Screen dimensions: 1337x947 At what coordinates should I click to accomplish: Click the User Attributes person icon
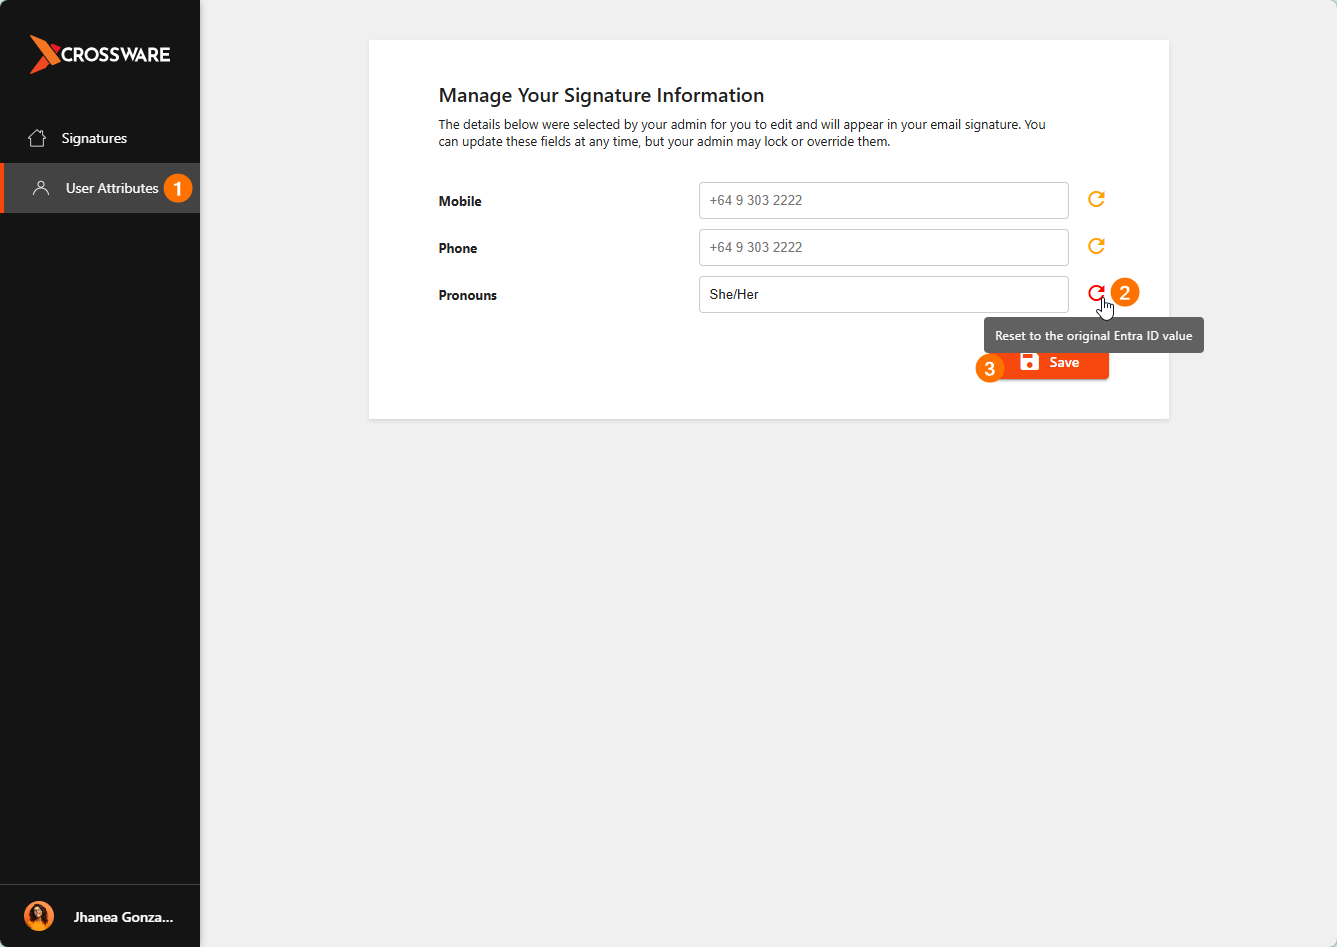point(41,188)
